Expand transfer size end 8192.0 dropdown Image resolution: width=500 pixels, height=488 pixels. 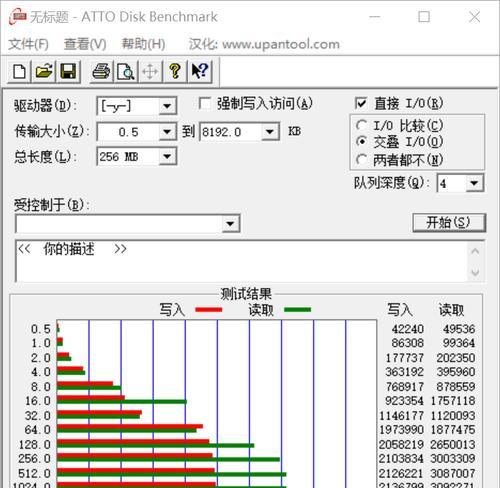[x=270, y=132]
